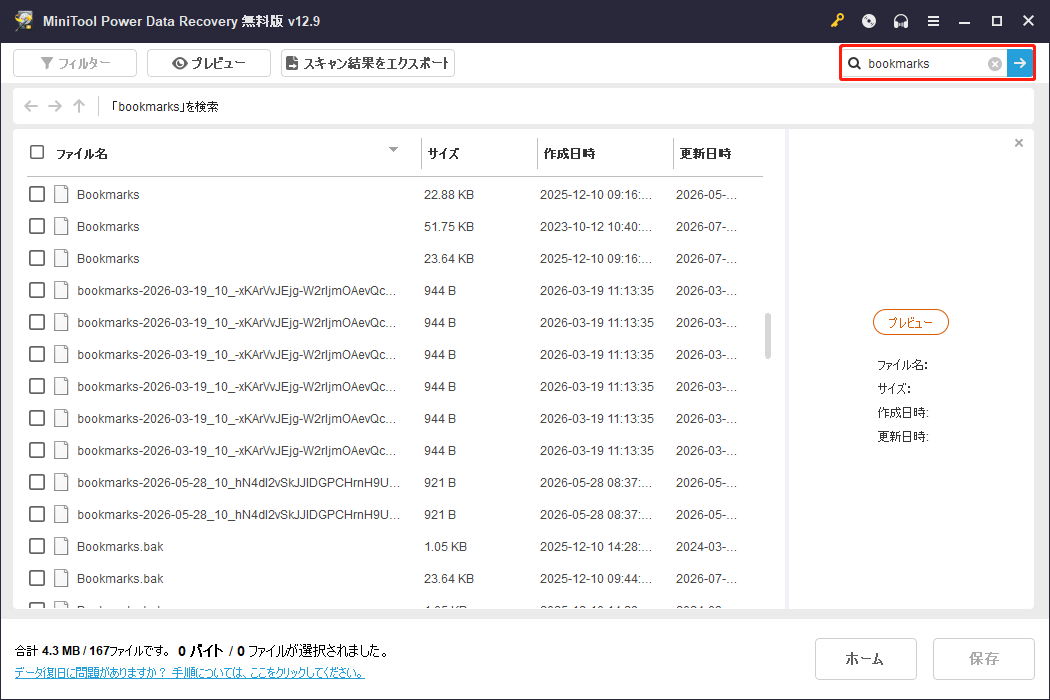Click orange プレビュー button in side panel
This screenshot has height=700, width=1050.
click(911, 322)
